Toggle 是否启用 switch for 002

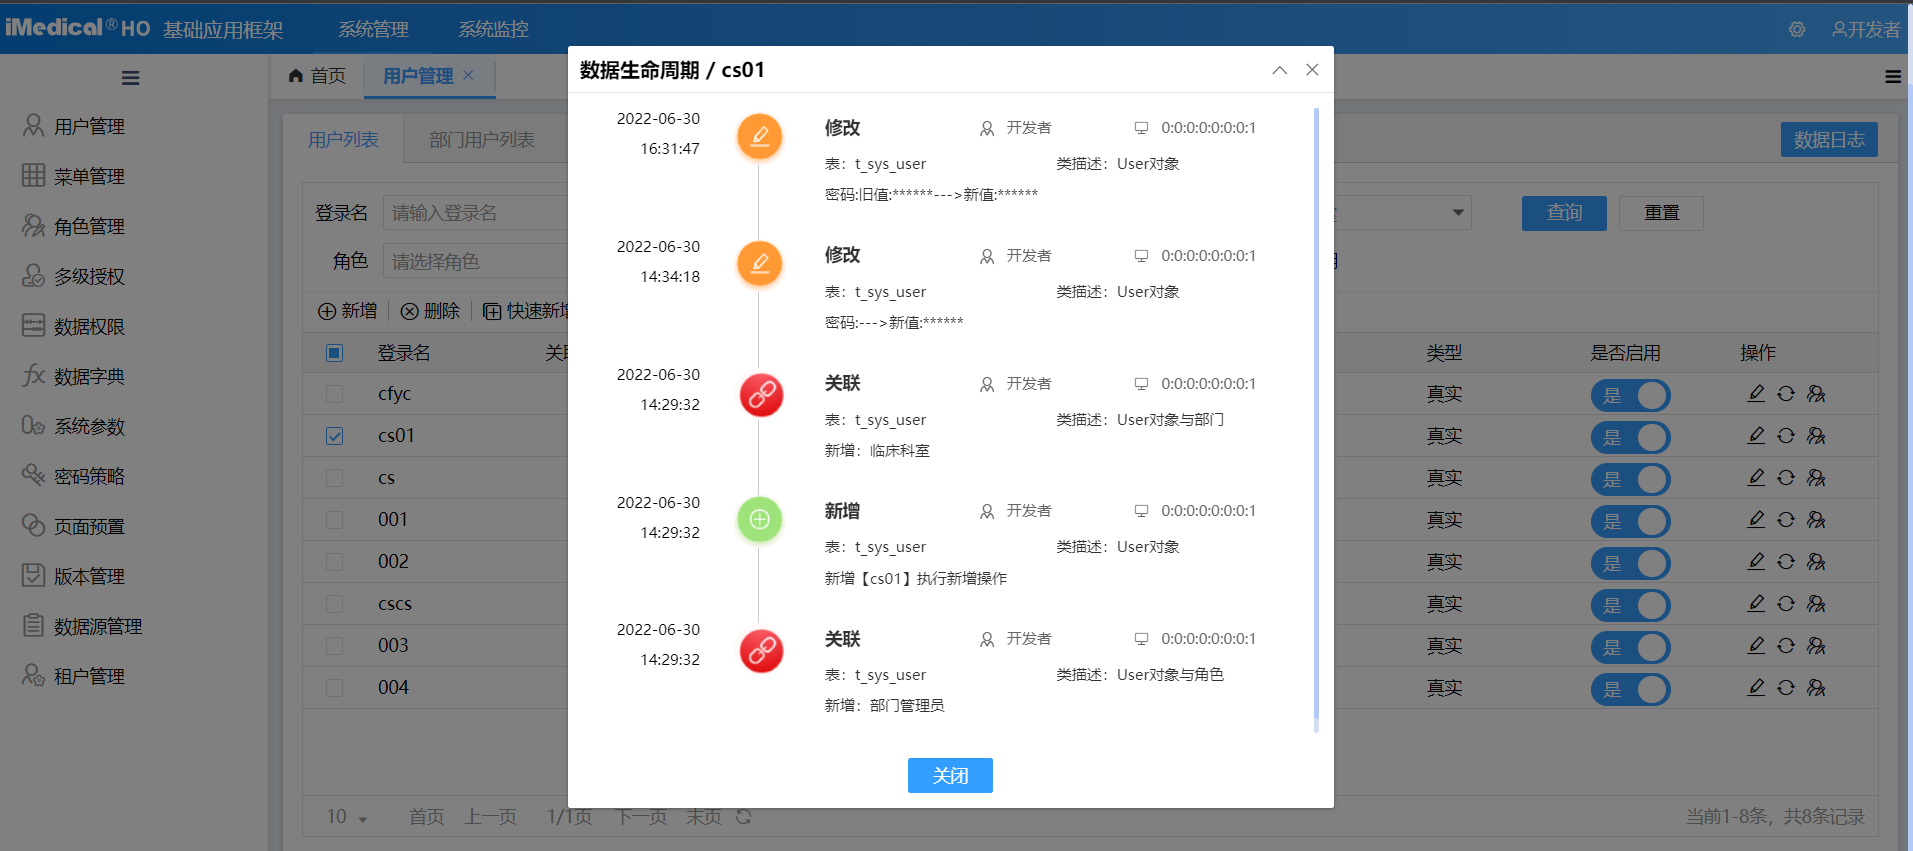[x=1630, y=564]
